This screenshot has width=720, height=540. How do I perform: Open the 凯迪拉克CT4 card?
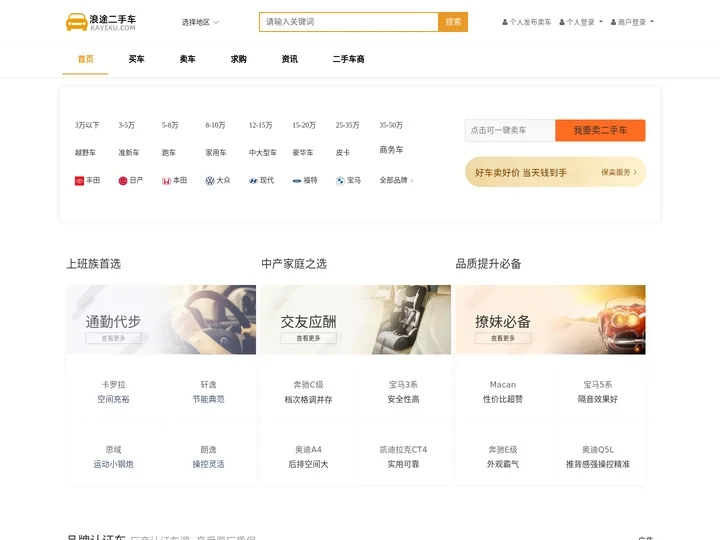[x=403, y=457]
